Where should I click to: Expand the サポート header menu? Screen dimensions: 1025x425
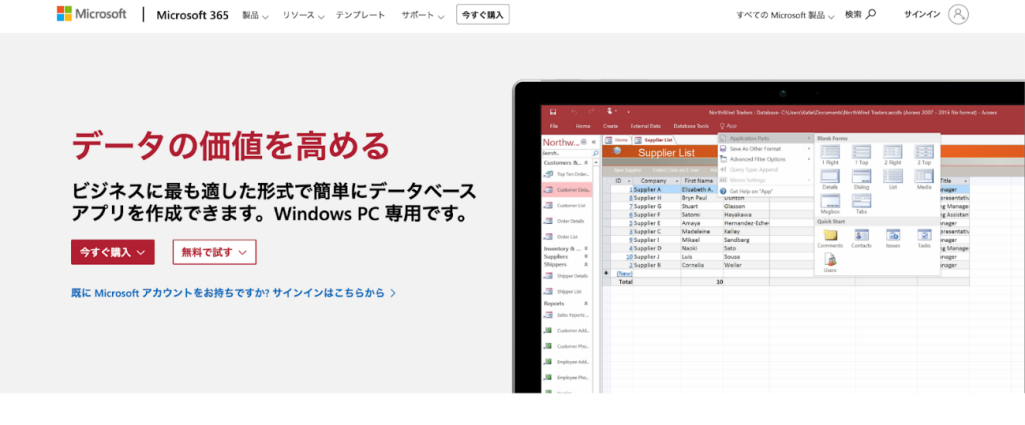pyautogui.click(x=423, y=14)
